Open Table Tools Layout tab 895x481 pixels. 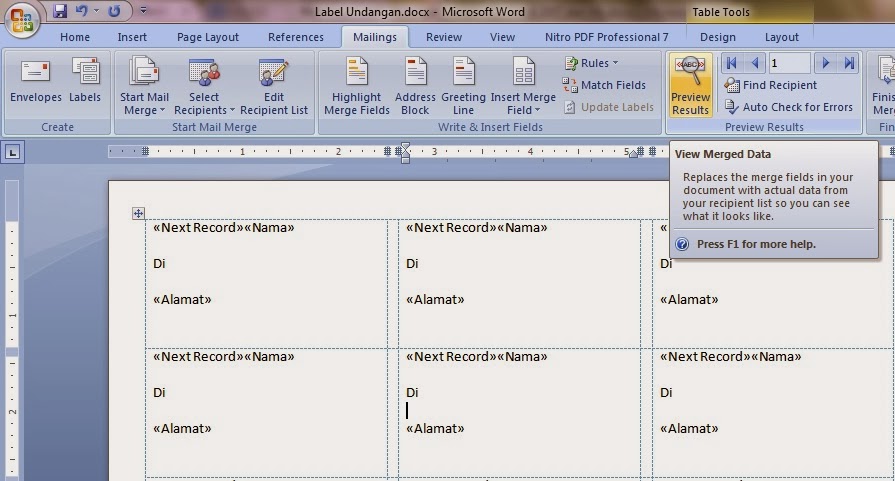tap(781, 37)
